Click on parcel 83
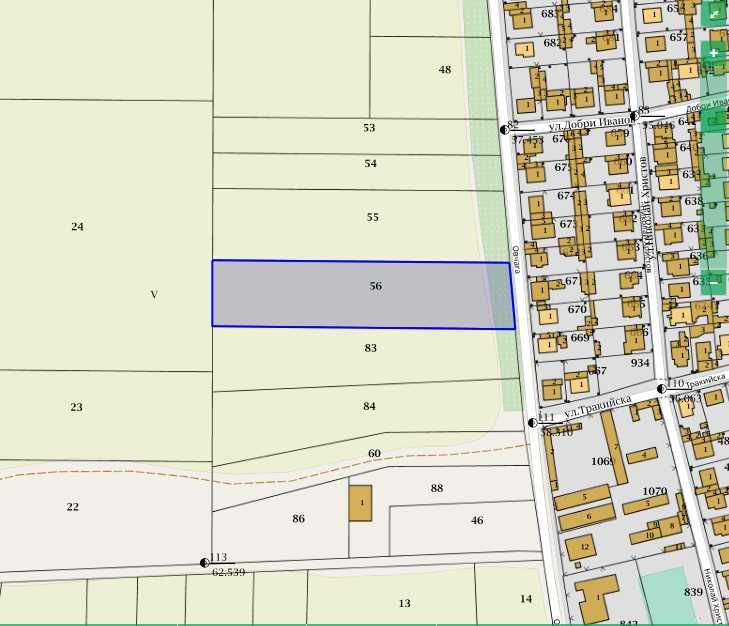This screenshot has width=729, height=626. click(x=363, y=358)
